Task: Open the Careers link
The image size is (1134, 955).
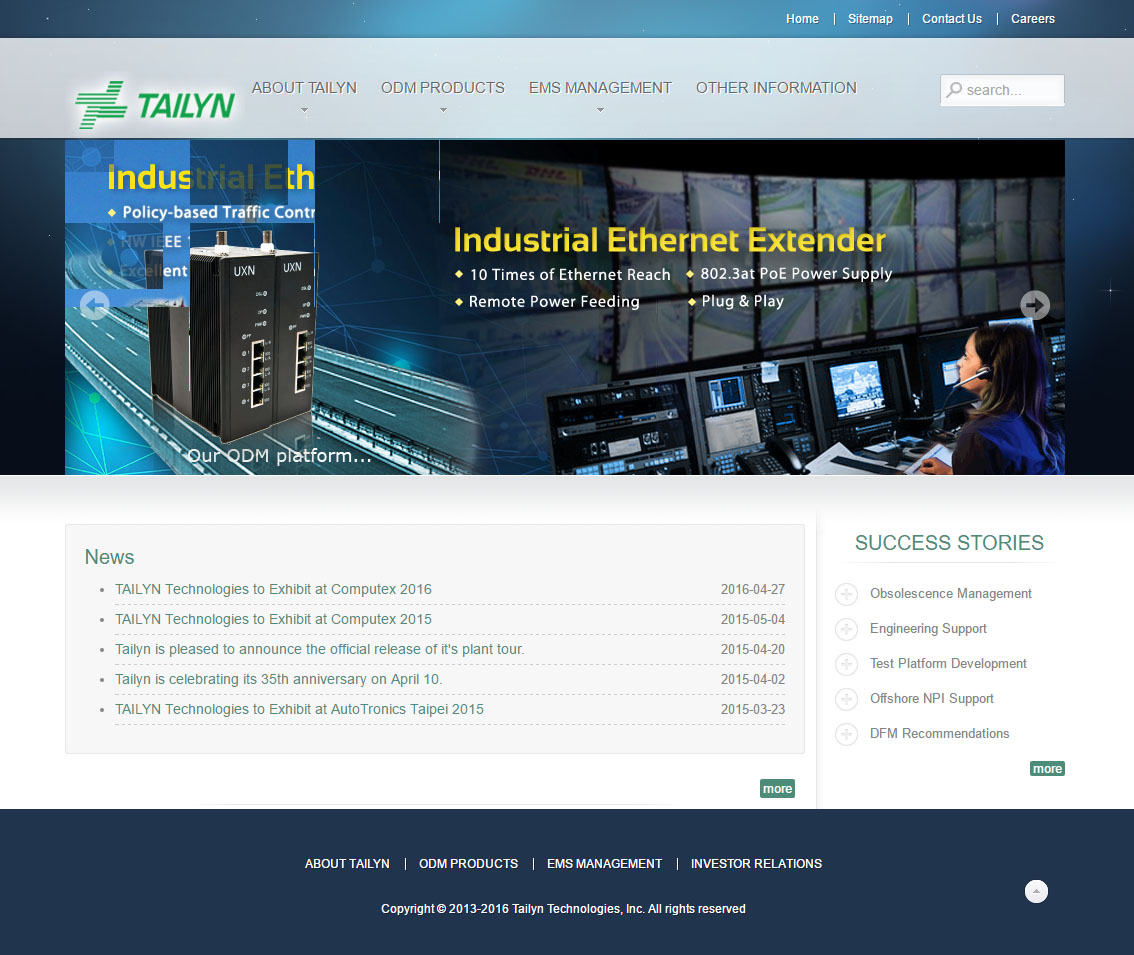Action: (1033, 19)
